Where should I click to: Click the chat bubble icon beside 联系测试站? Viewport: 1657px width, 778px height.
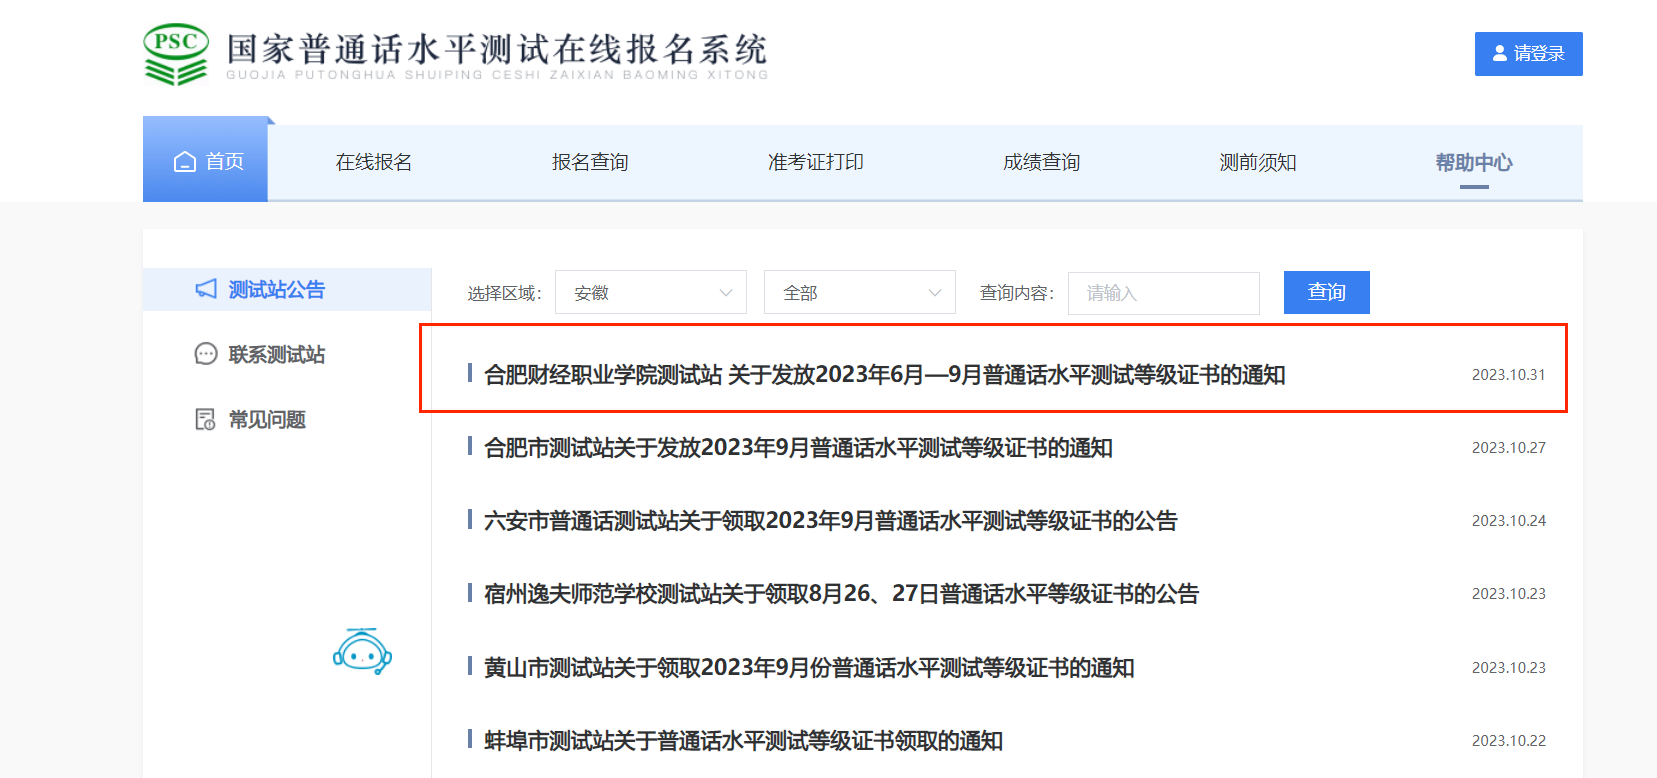click(206, 354)
